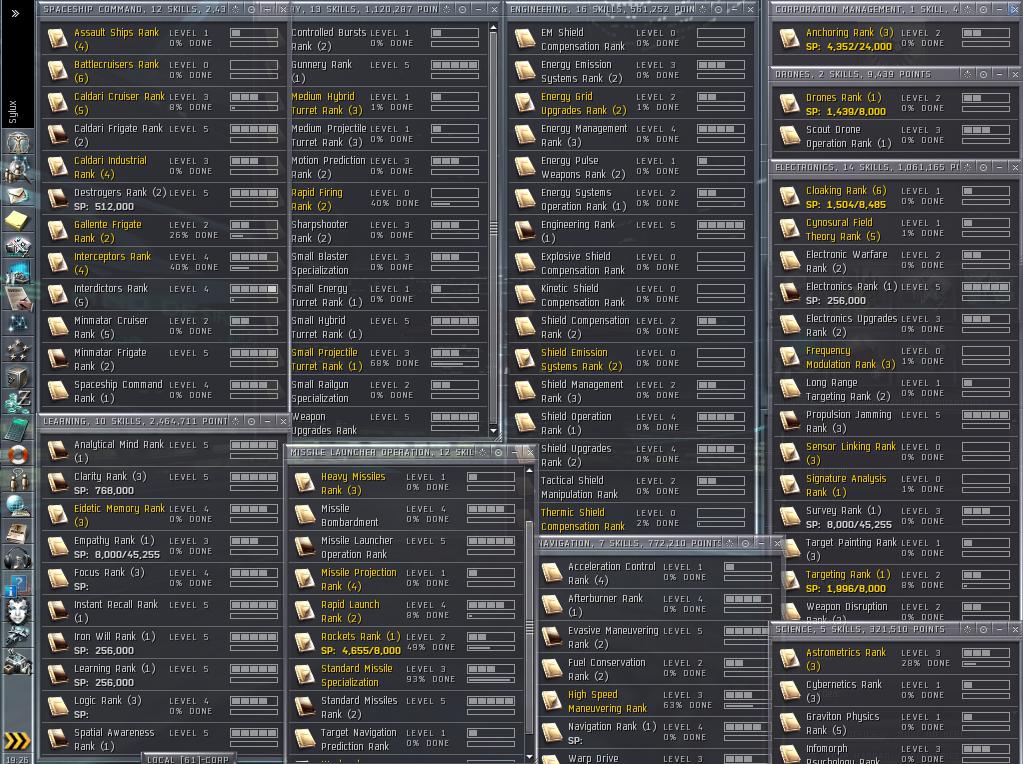Switch to the LOCAL [61]-CORP chat tab

(188, 759)
